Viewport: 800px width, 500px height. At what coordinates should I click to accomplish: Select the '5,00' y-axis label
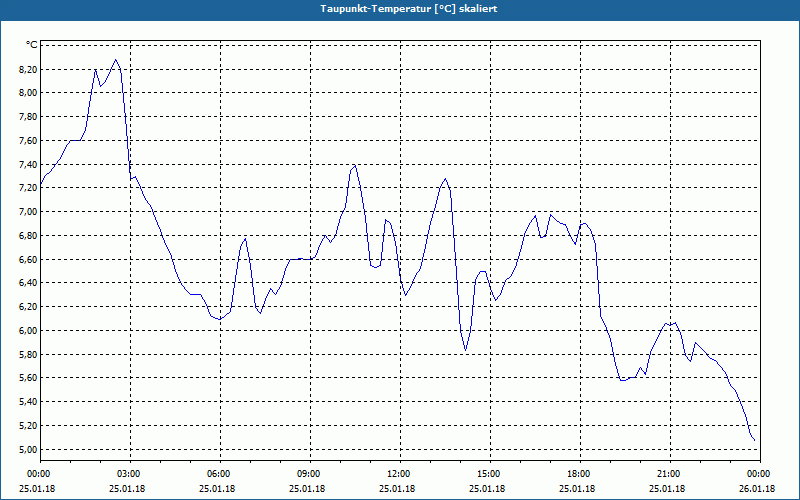tap(28, 449)
